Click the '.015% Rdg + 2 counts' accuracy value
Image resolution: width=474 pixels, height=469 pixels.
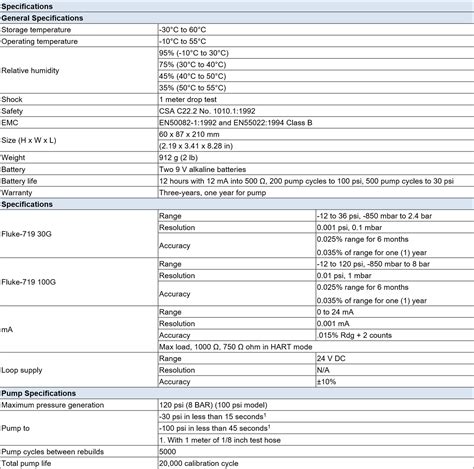tap(354, 335)
